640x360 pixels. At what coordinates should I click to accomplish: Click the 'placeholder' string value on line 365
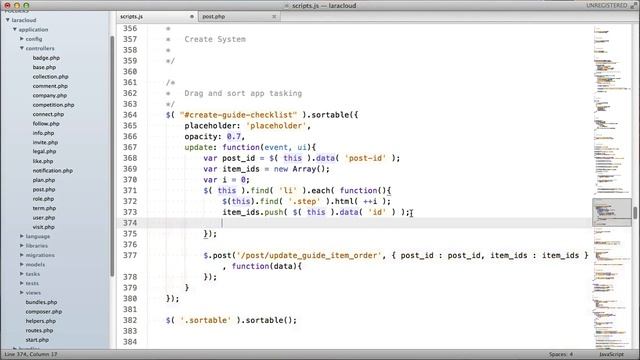276,126
